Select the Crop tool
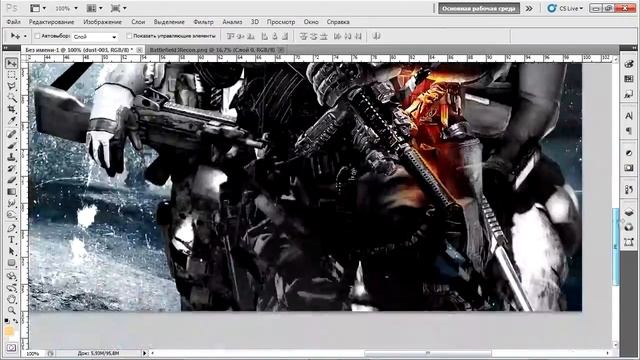Screen dimensions: 640x360 pyautogui.click(x=11, y=109)
